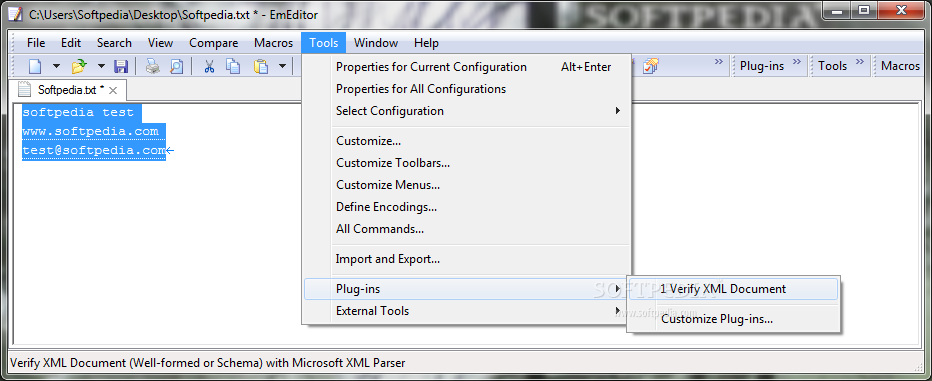The image size is (932, 381).
Task: Close the open Tools menu
Action: (324, 43)
